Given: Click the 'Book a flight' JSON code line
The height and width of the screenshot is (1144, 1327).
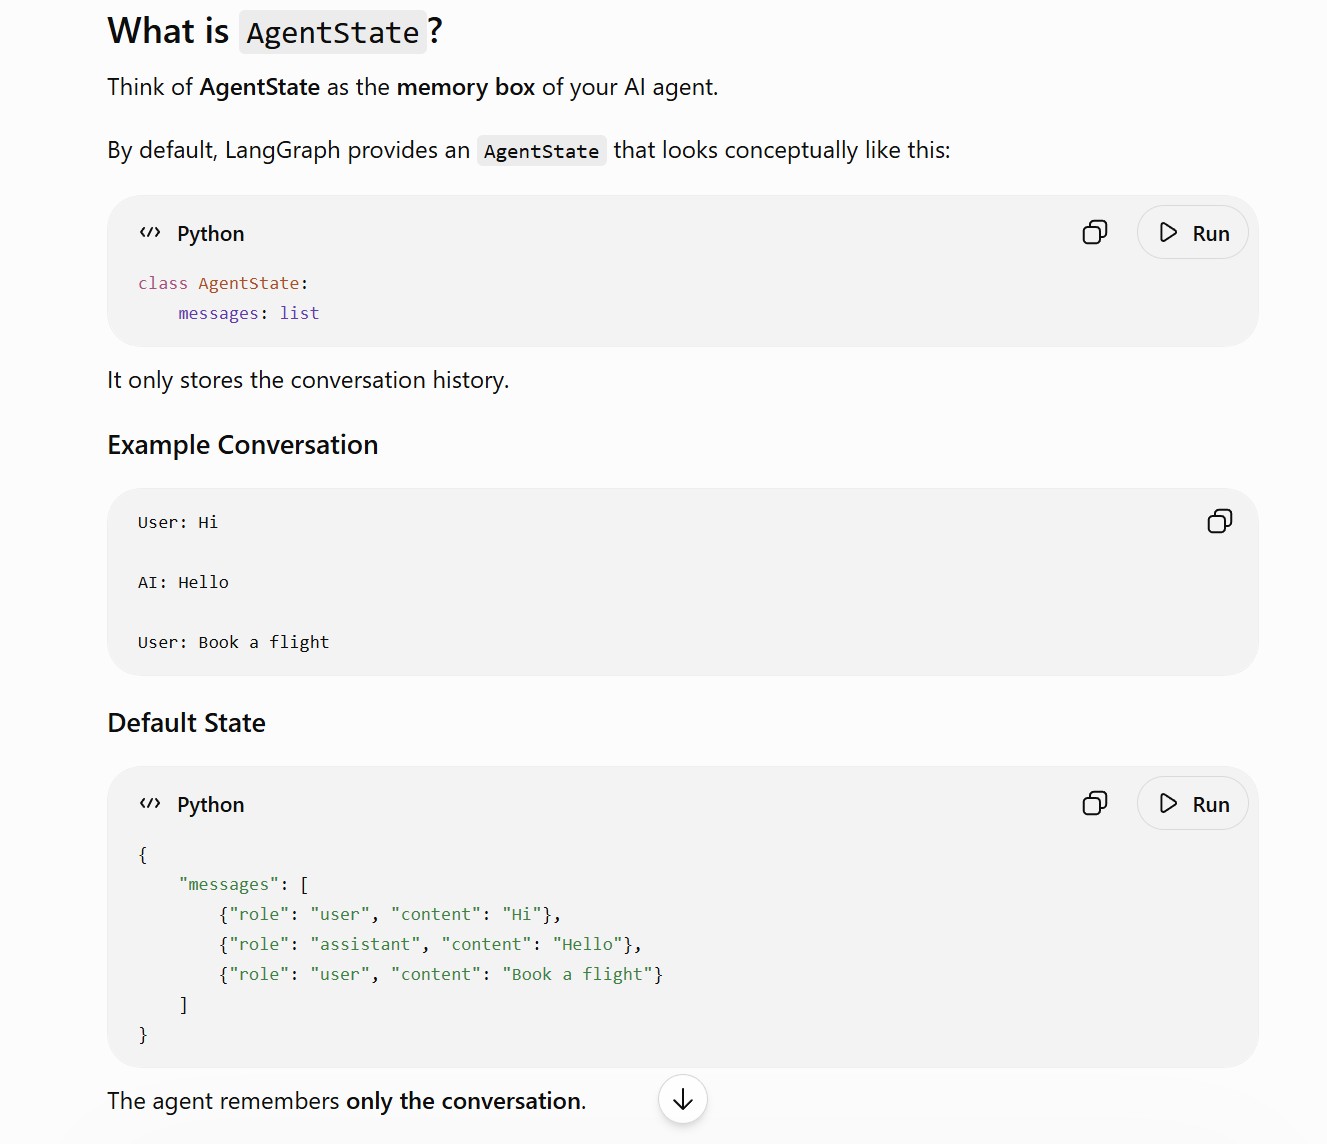Looking at the screenshot, I should [441, 974].
